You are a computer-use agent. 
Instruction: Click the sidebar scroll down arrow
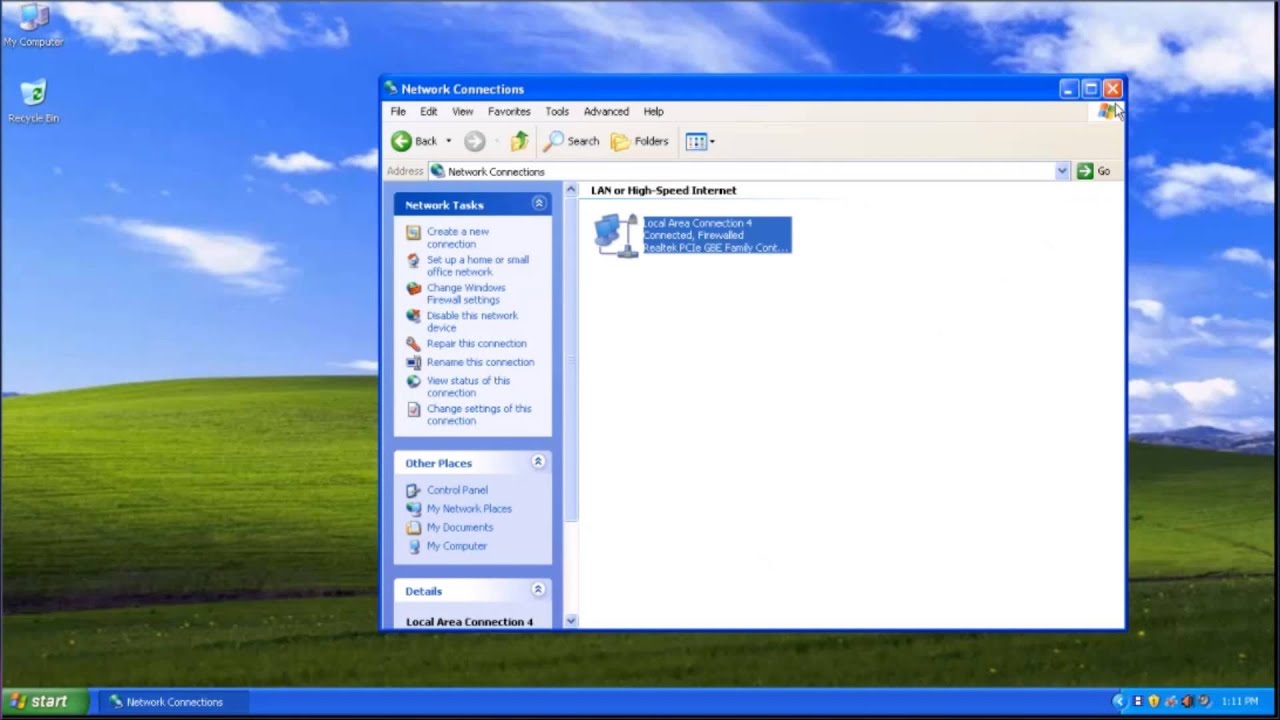(x=571, y=621)
